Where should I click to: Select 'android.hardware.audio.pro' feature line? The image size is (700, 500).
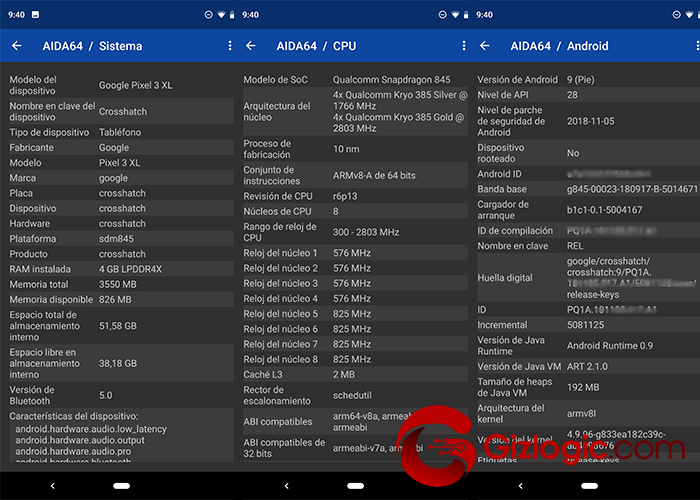73,451
